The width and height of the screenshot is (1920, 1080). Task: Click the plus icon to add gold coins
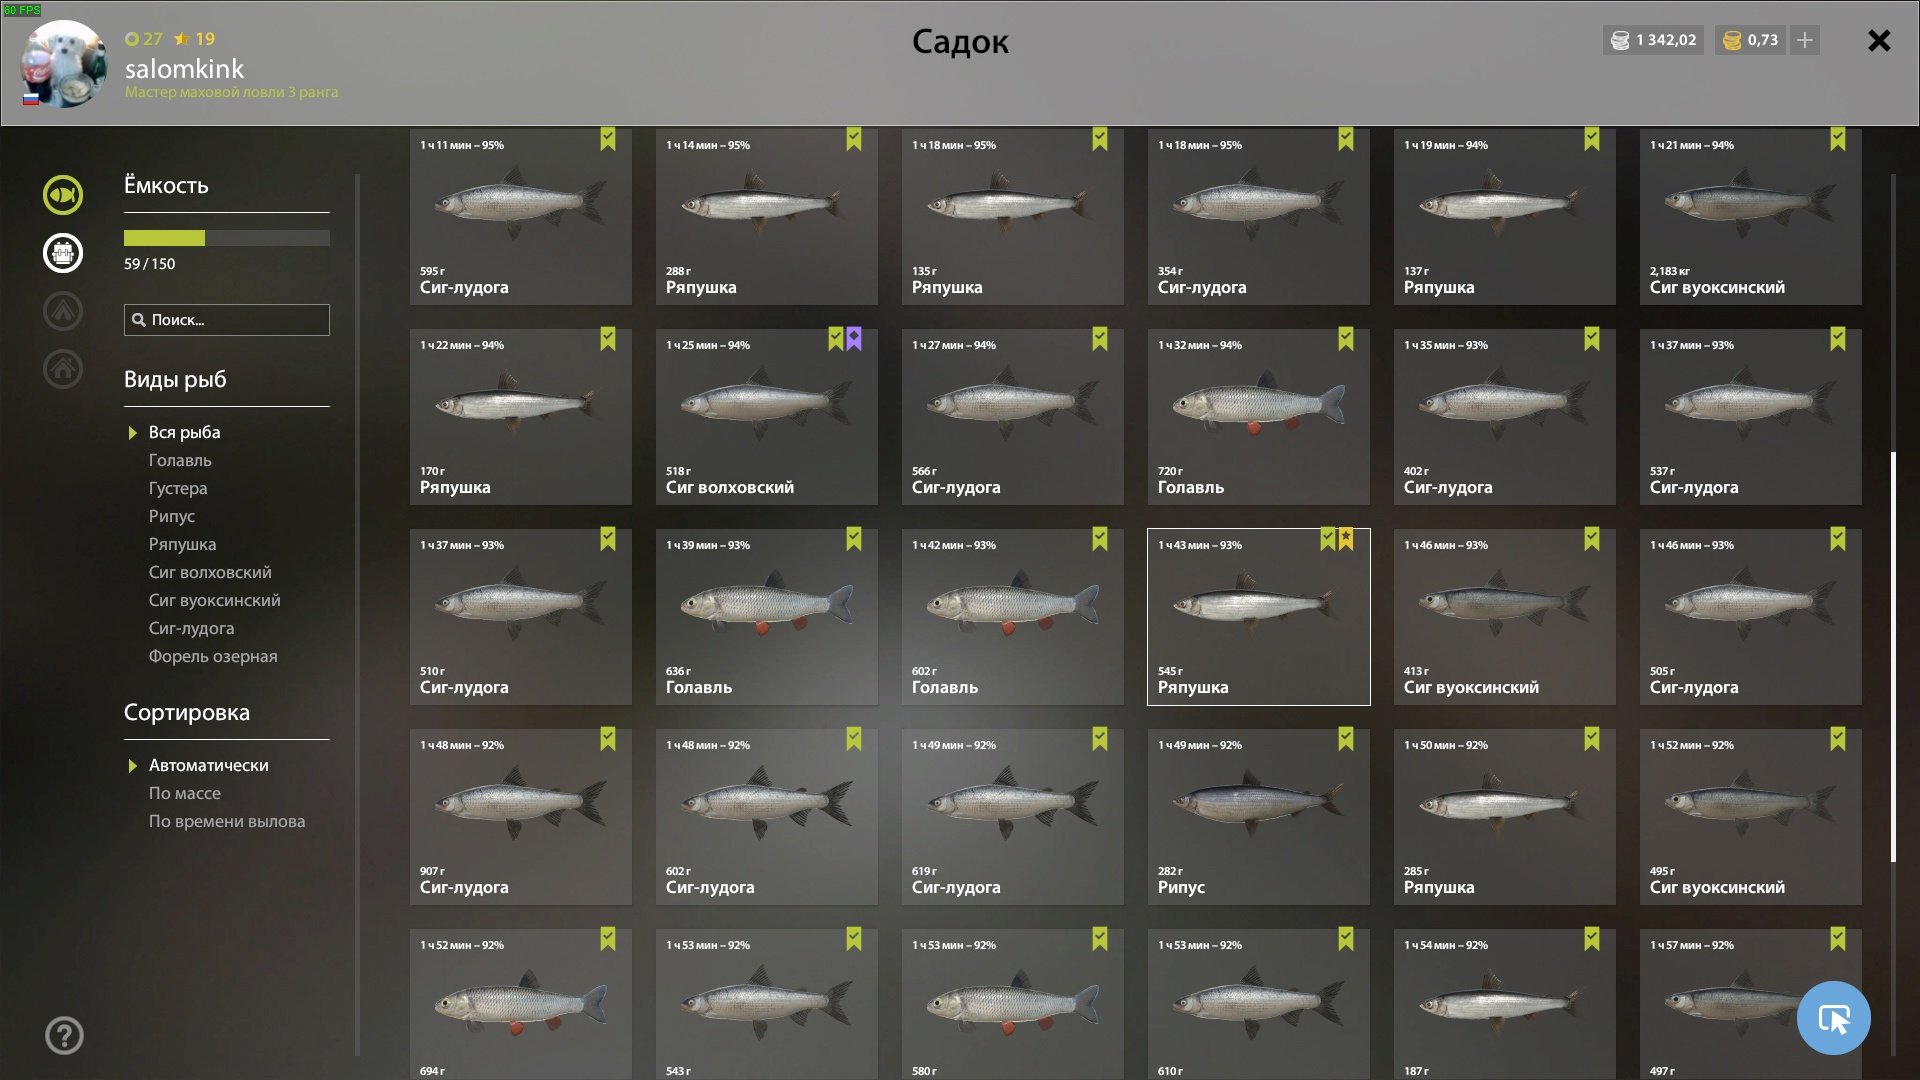(x=1805, y=40)
